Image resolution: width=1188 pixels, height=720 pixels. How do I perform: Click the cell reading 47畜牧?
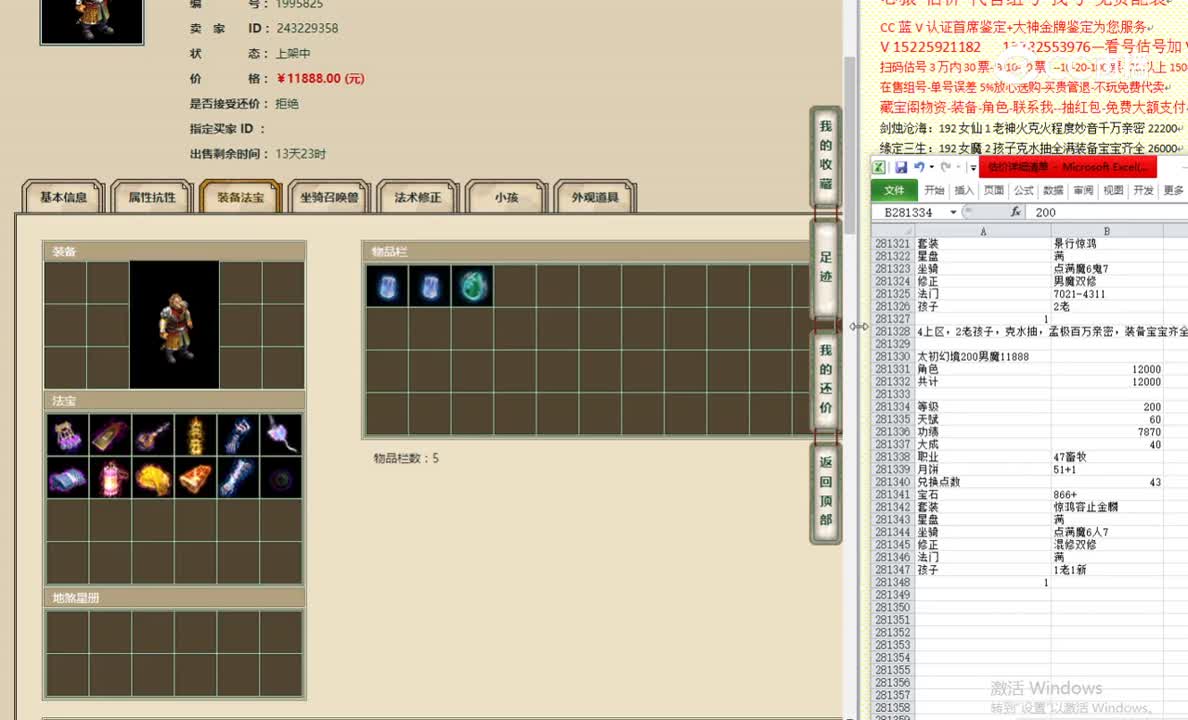click(x=1107, y=457)
